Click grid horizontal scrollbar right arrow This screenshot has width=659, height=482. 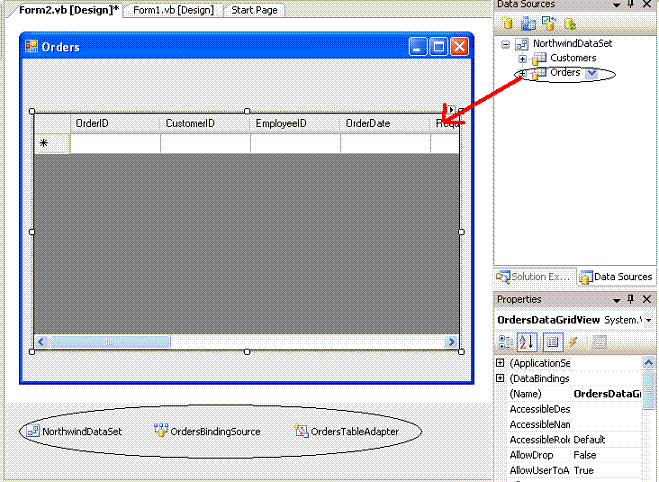click(x=452, y=342)
